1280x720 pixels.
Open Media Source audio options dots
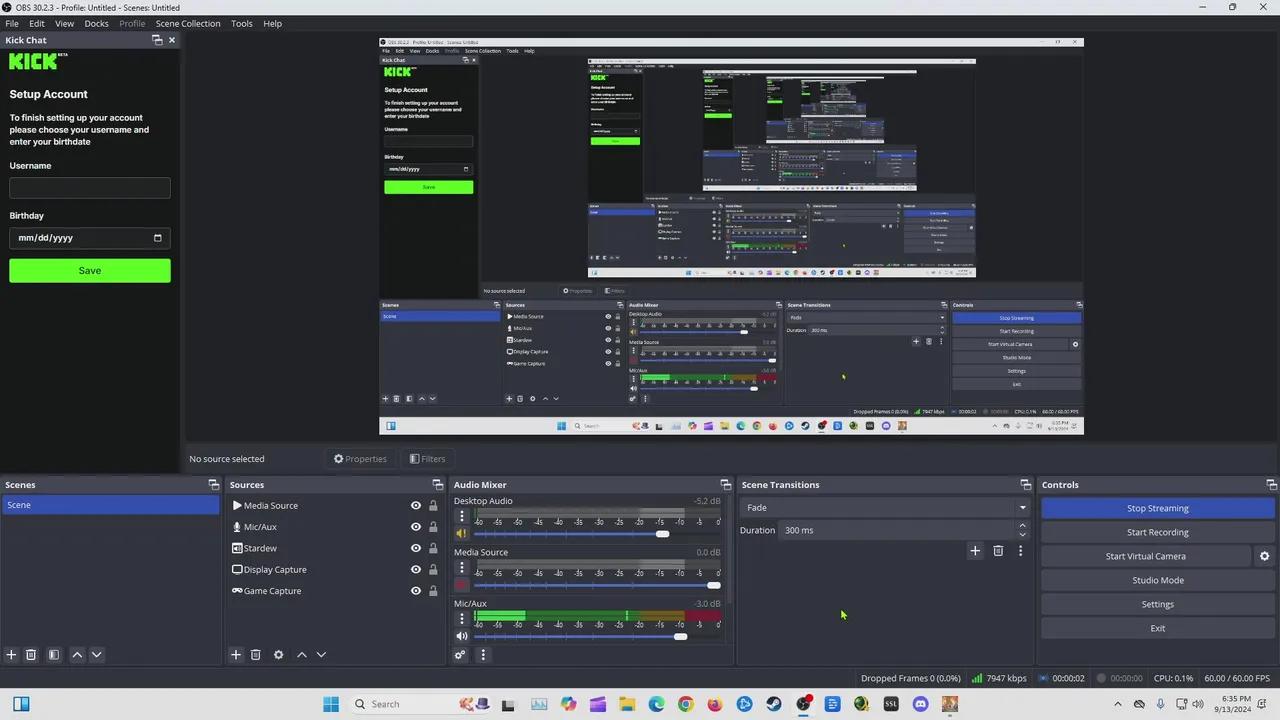[462, 568]
